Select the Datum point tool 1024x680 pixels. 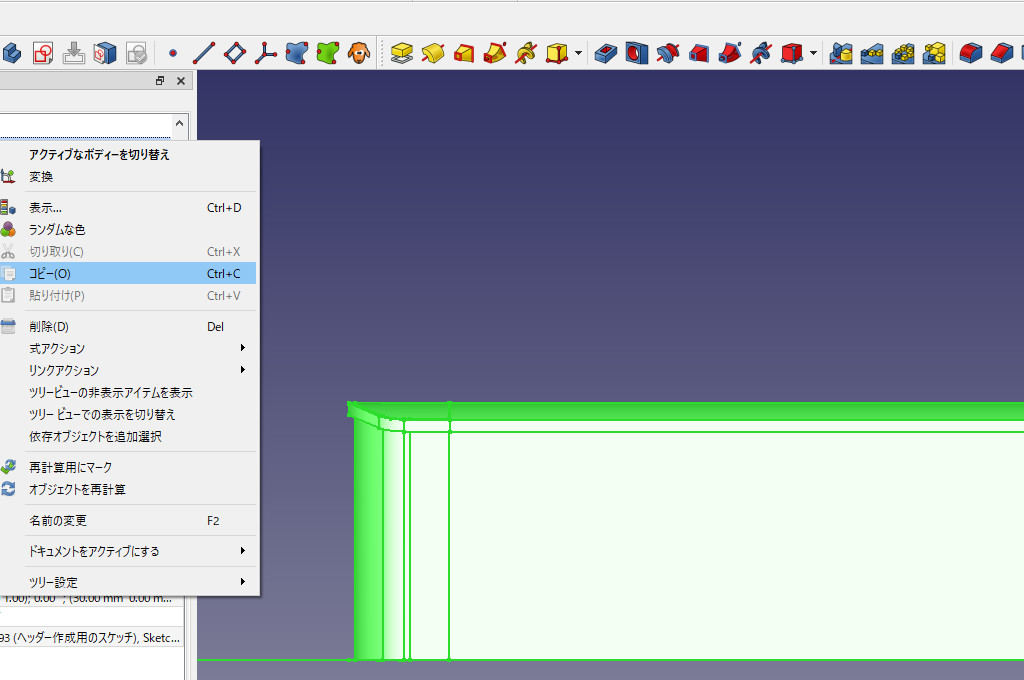tap(173, 52)
